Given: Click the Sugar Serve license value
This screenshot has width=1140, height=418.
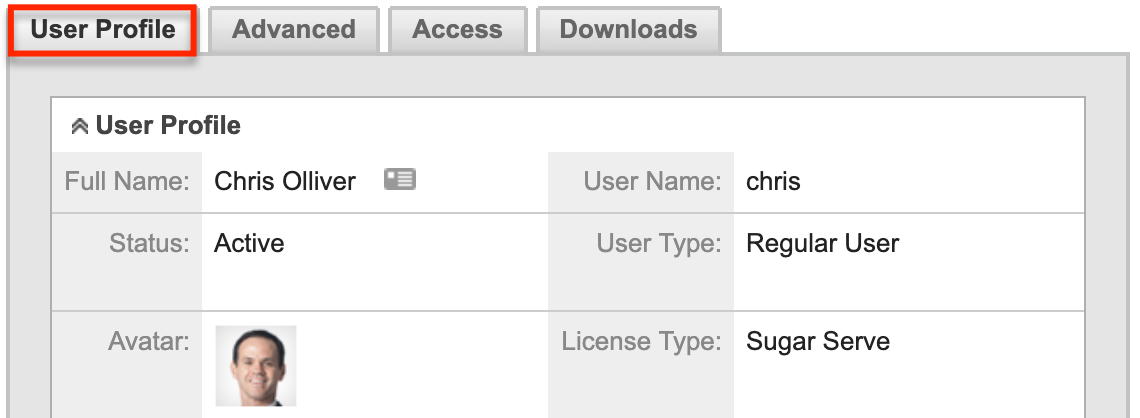Looking at the screenshot, I should [817, 342].
